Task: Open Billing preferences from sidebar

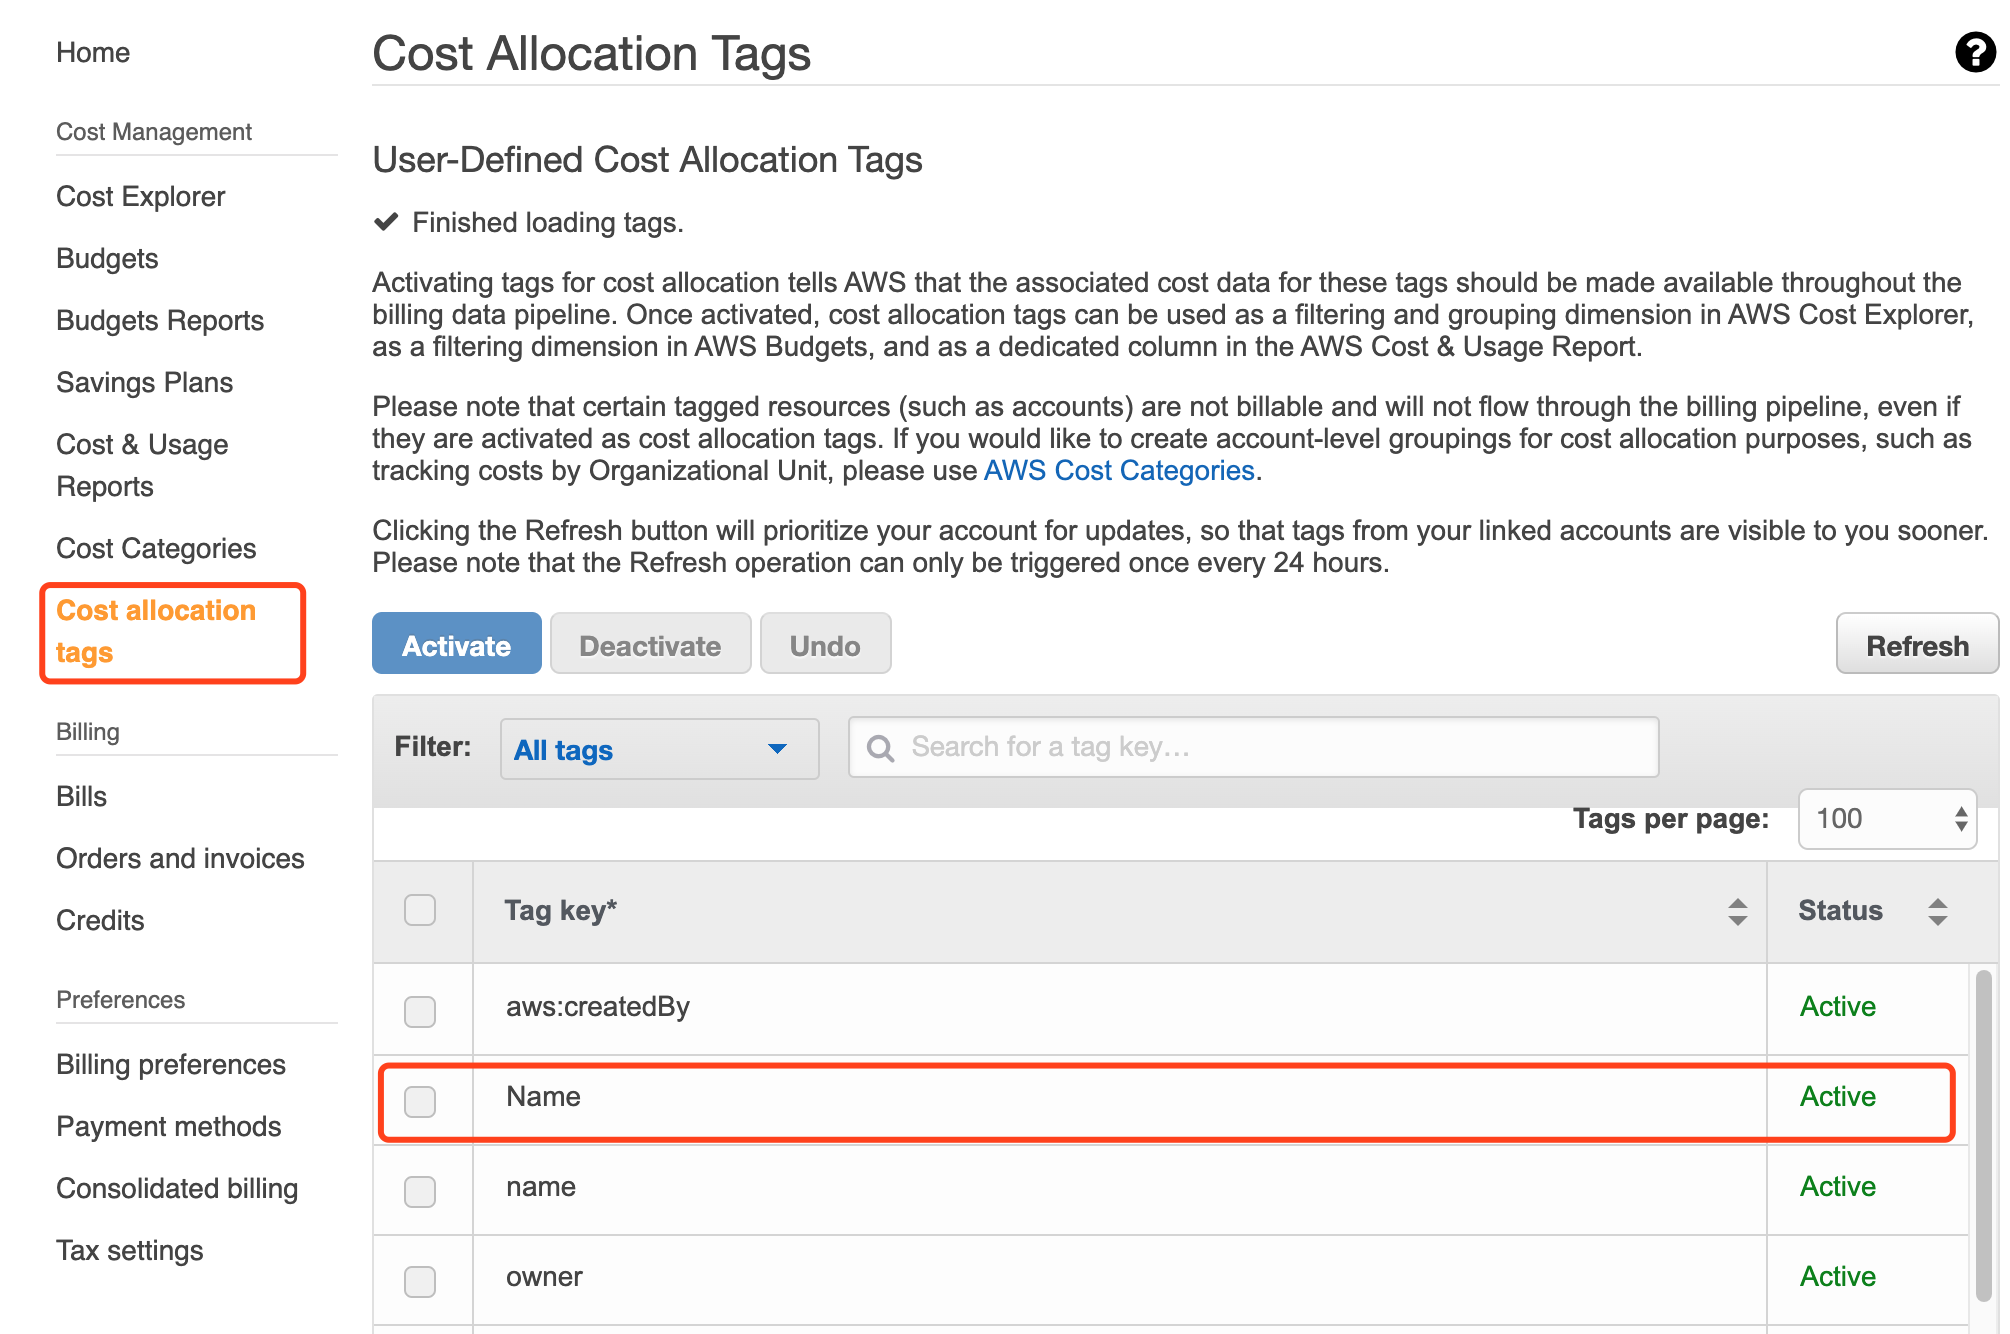Action: click(171, 1065)
